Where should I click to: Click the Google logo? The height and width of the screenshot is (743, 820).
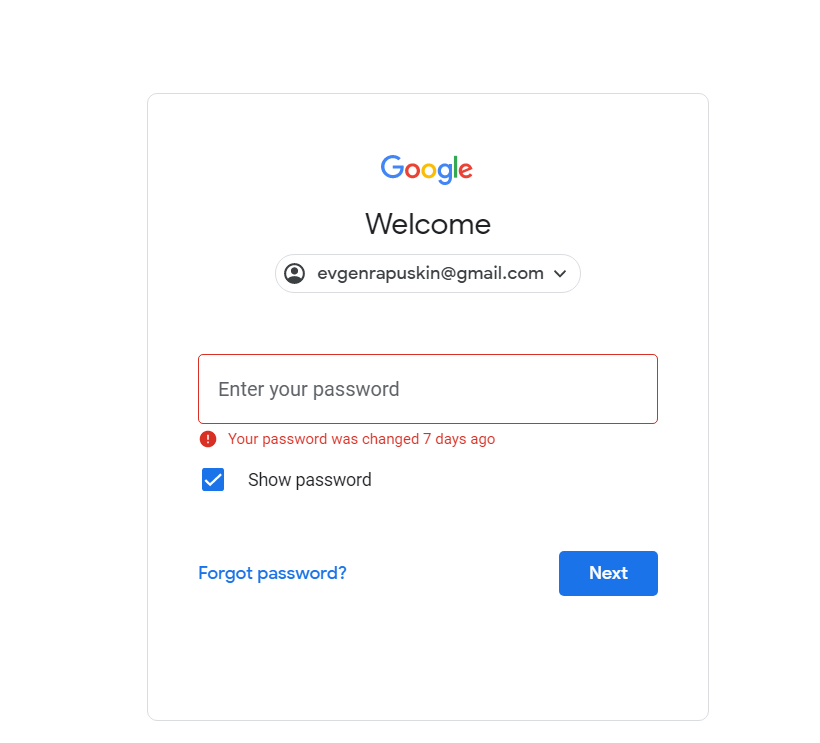[427, 169]
